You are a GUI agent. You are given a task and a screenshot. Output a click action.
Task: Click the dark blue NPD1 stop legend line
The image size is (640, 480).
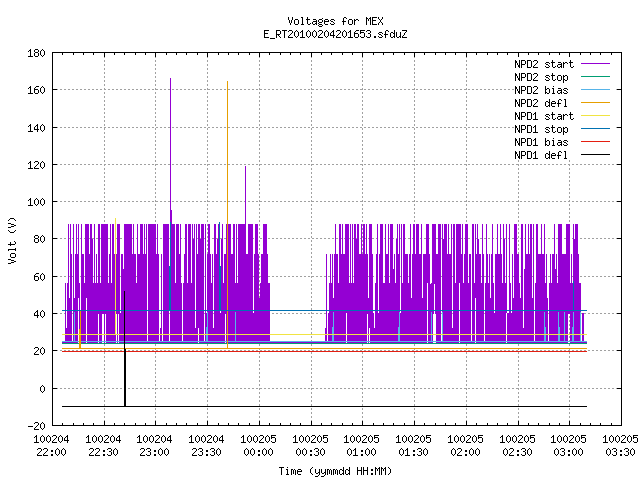click(x=595, y=129)
